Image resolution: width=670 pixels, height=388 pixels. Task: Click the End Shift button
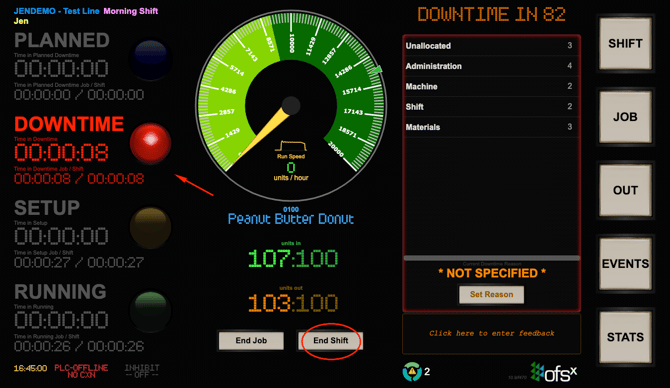pyautogui.click(x=331, y=341)
